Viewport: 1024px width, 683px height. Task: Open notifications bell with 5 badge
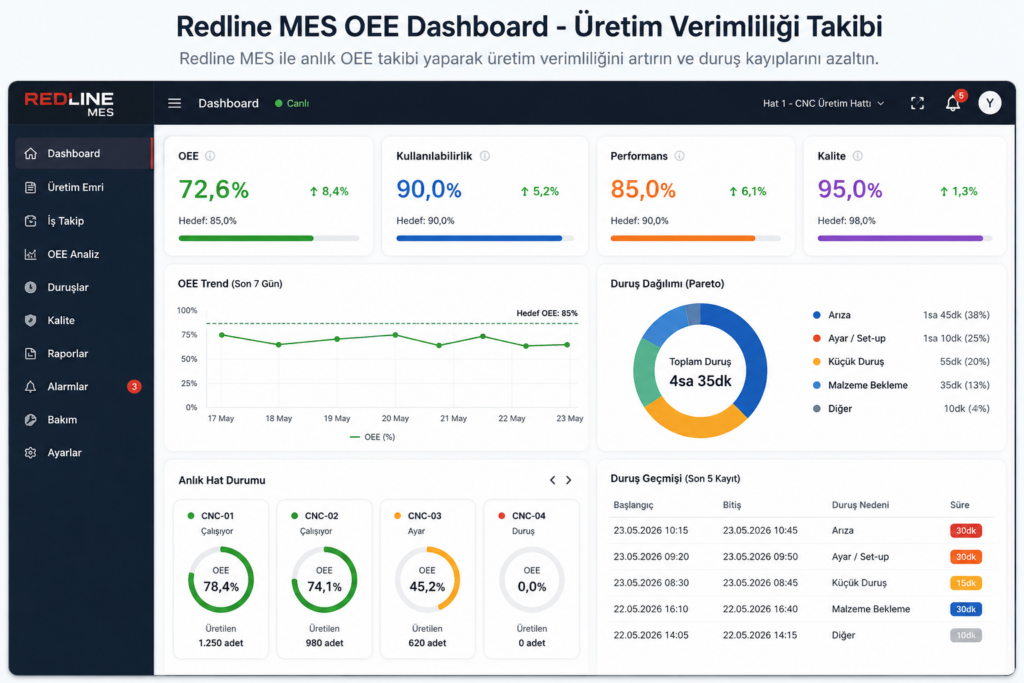coord(953,103)
